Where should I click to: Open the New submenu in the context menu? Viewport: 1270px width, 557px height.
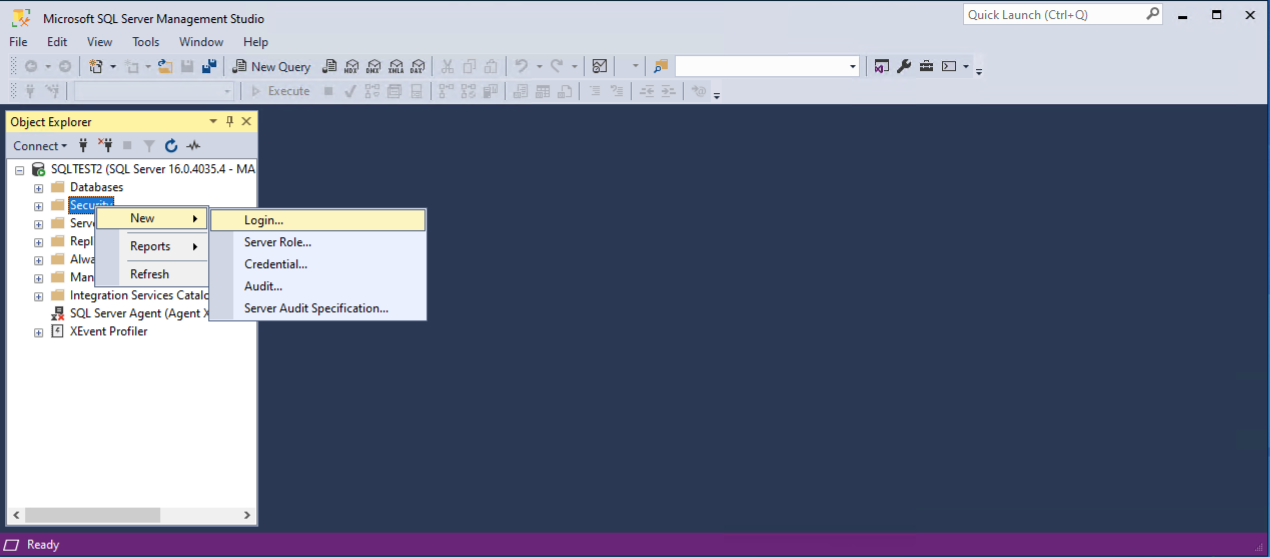(152, 218)
